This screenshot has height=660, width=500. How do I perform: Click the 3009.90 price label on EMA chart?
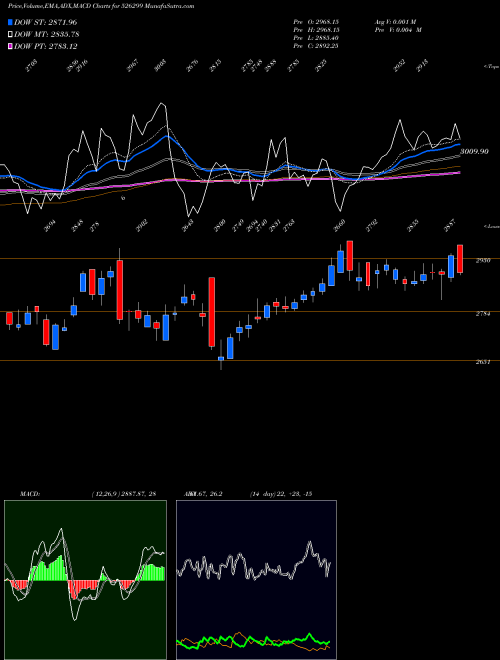[474, 151]
